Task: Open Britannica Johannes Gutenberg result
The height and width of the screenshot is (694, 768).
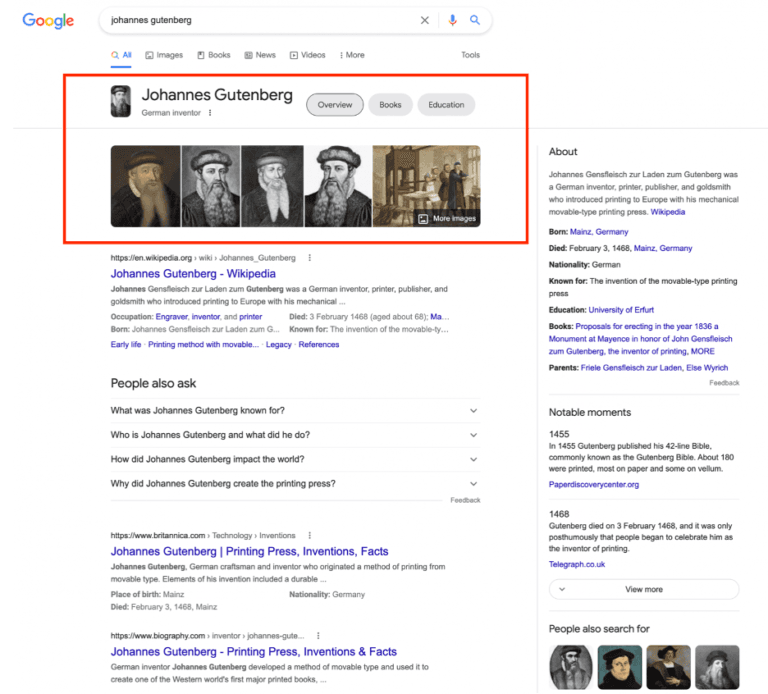Action: pos(249,551)
